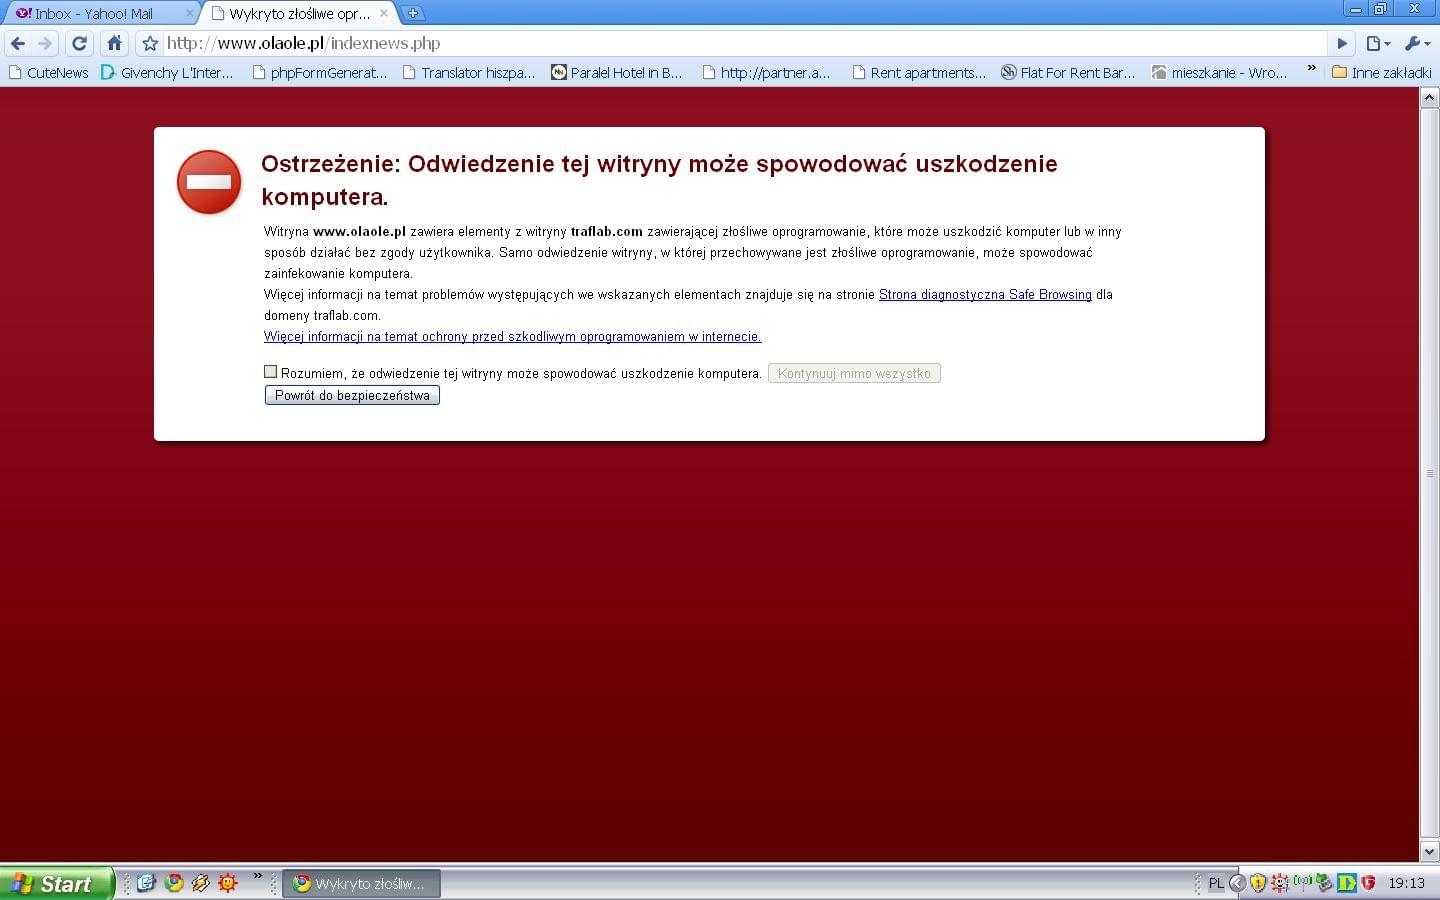Open Więcej informacji na temat ochrony link
Viewport: 1440px width, 900px height.
[x=513, y=336]
